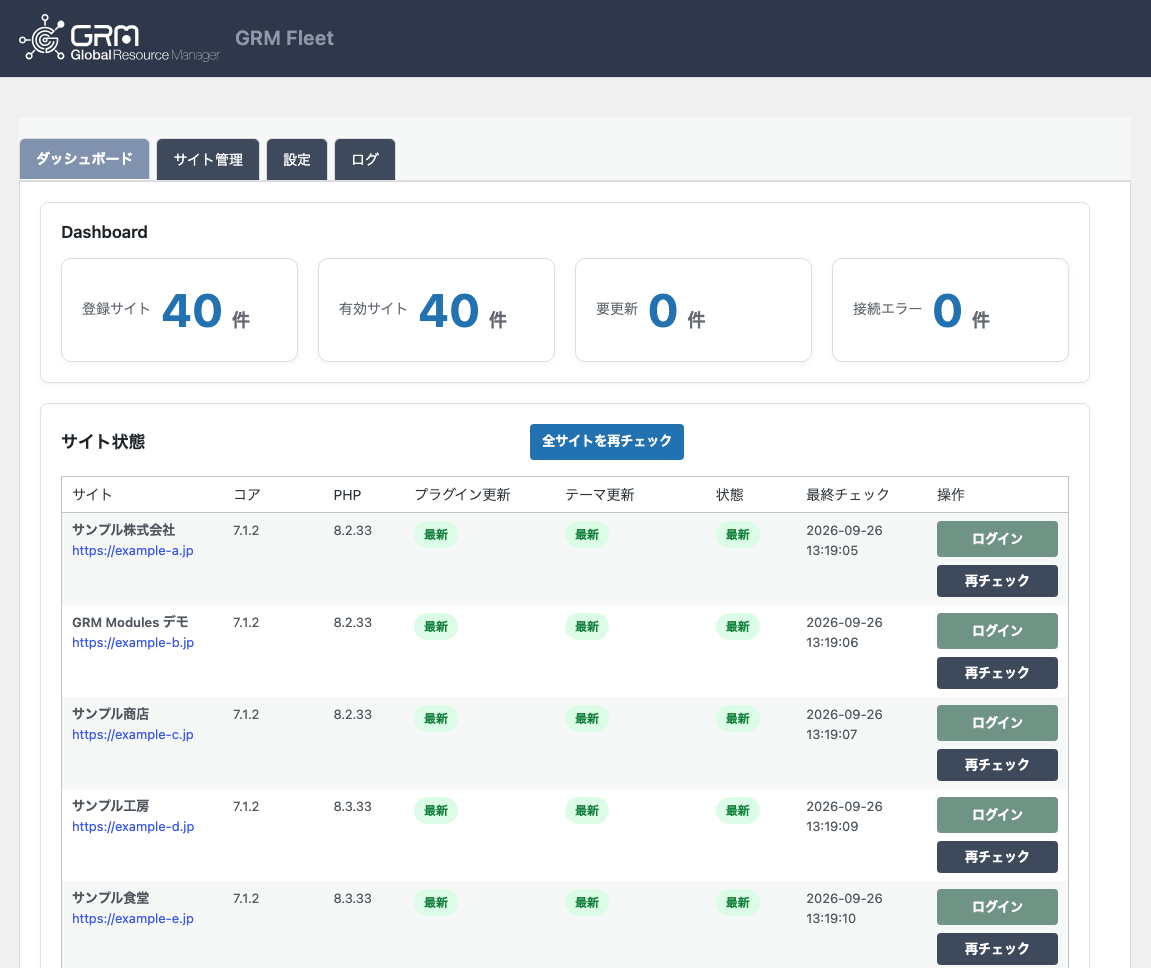The height and width of the screenshot is (968, 1151).
Task: Click the Dashboard section heading
Action: (104, 232)
